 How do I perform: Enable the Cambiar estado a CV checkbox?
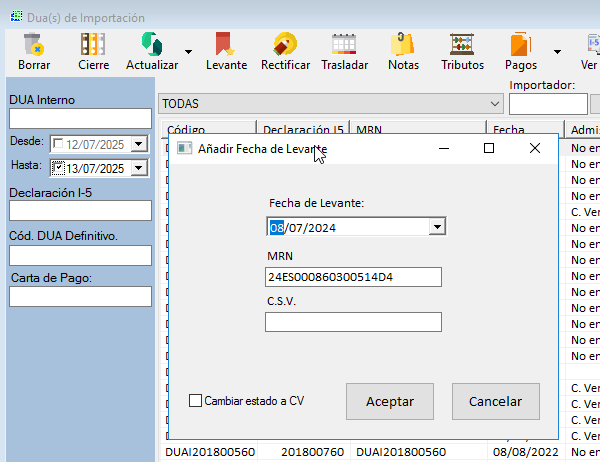[196, 401]
